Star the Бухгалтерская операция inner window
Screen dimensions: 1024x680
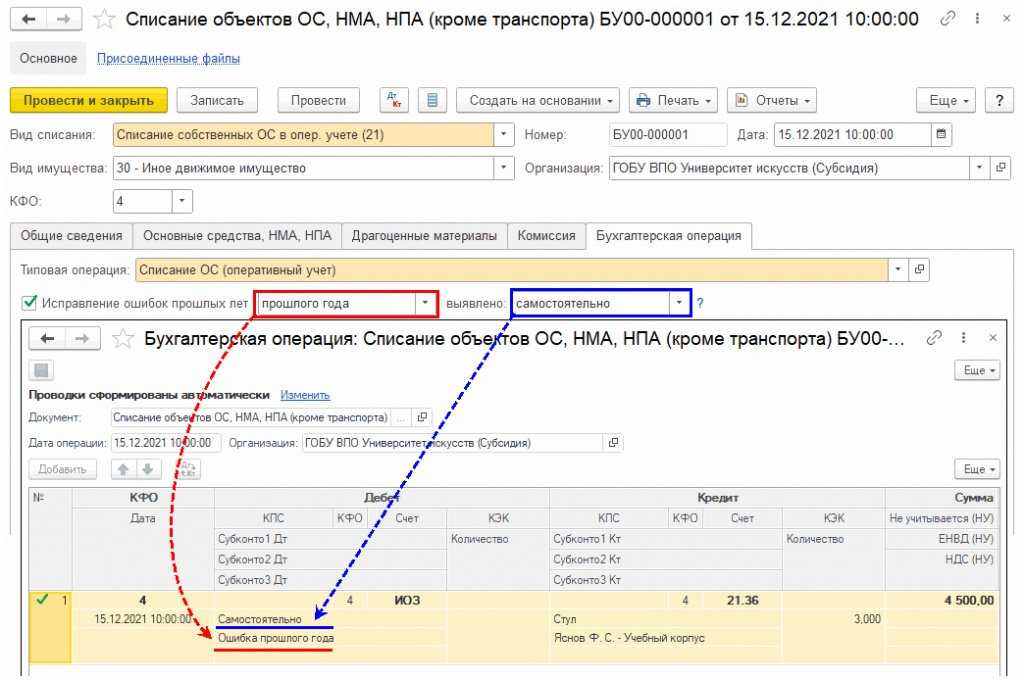[x=122, y=338]
